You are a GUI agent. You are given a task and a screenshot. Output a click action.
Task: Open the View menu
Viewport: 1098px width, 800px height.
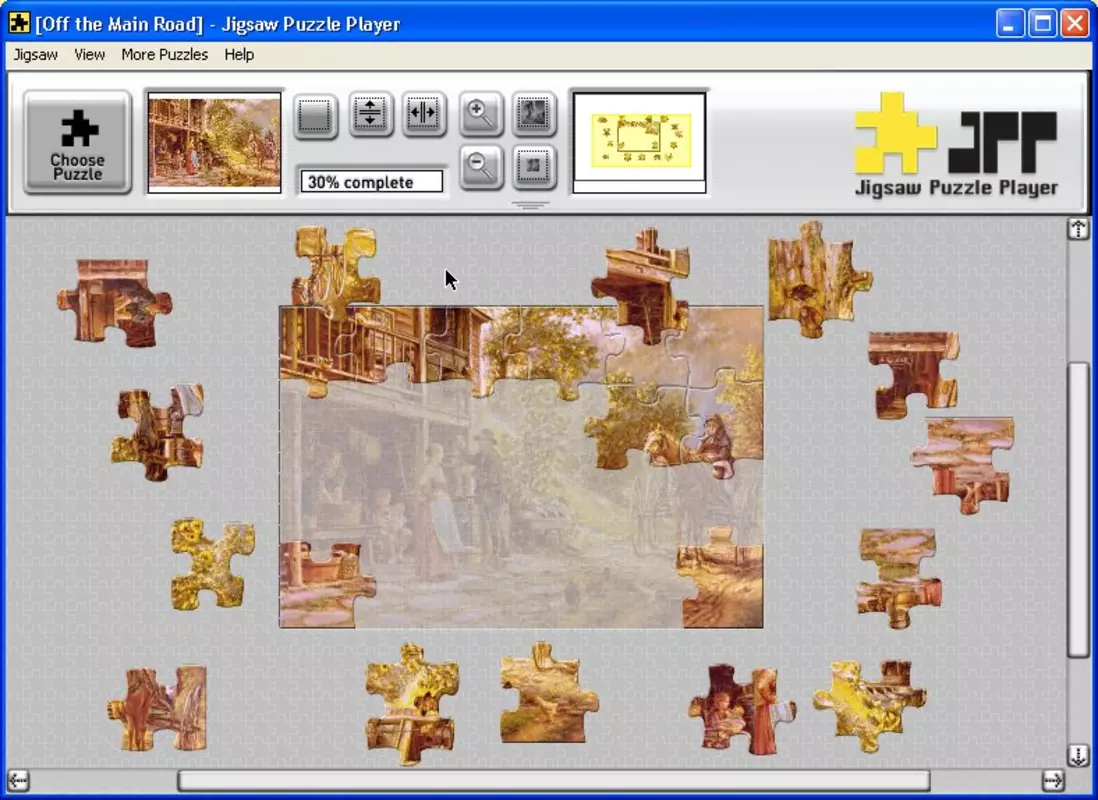[x=90, y=55]
